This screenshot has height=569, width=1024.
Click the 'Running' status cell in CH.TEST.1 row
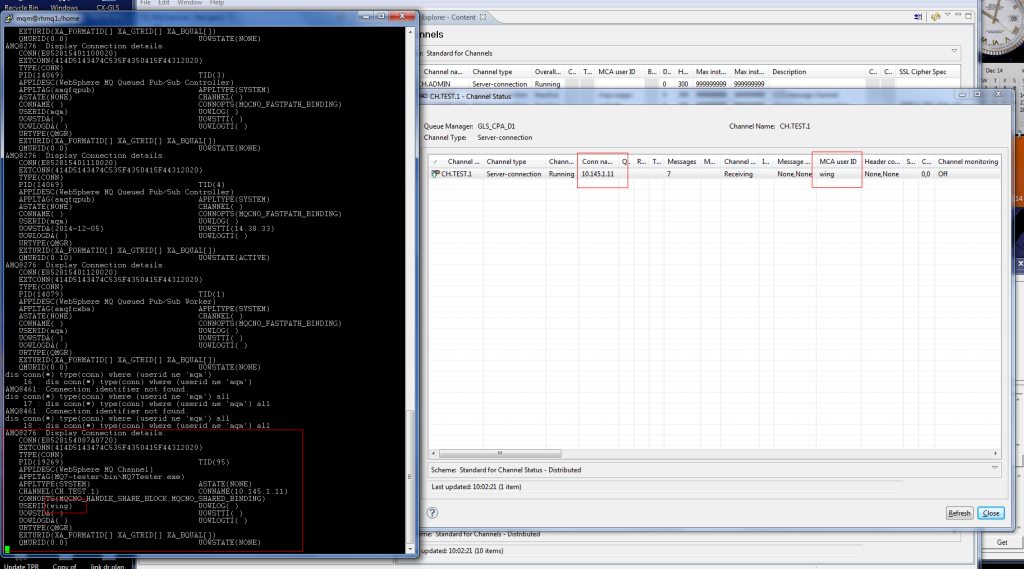tap(561, 174)
